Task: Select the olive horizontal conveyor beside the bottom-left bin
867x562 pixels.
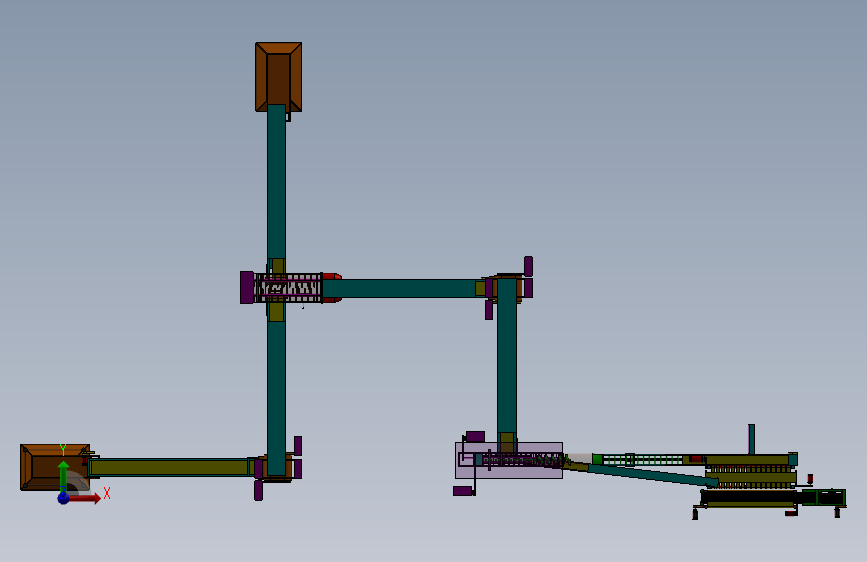Action: tap(169, 467)
